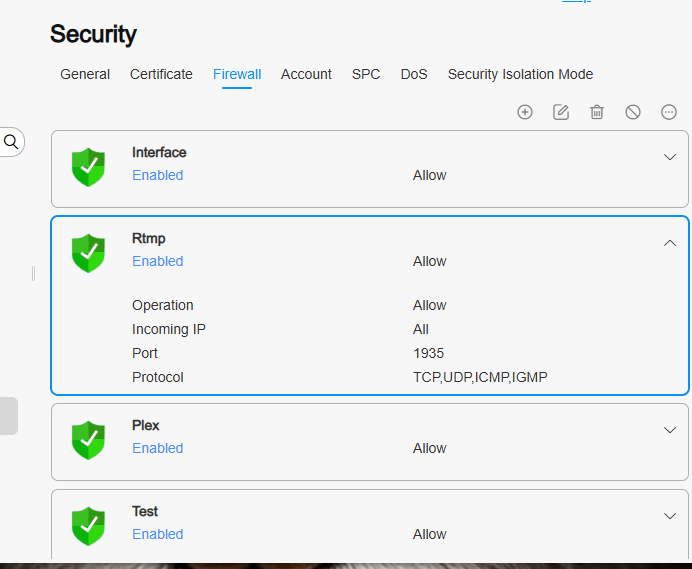Expand the Interface rule details
Image resolution: width=692 pixels, height=569 pixels.
670,157
